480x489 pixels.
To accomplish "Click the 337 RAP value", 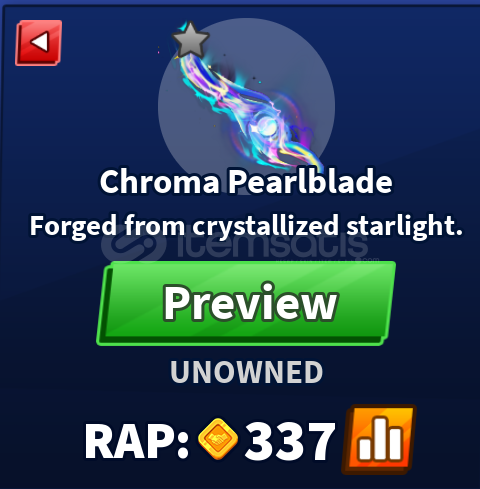I will tap(290, 441).
